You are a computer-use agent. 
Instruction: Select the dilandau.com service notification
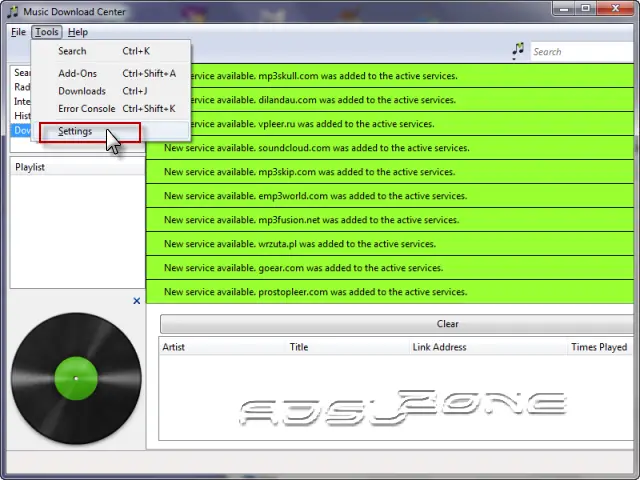click(x=390, y=100)
